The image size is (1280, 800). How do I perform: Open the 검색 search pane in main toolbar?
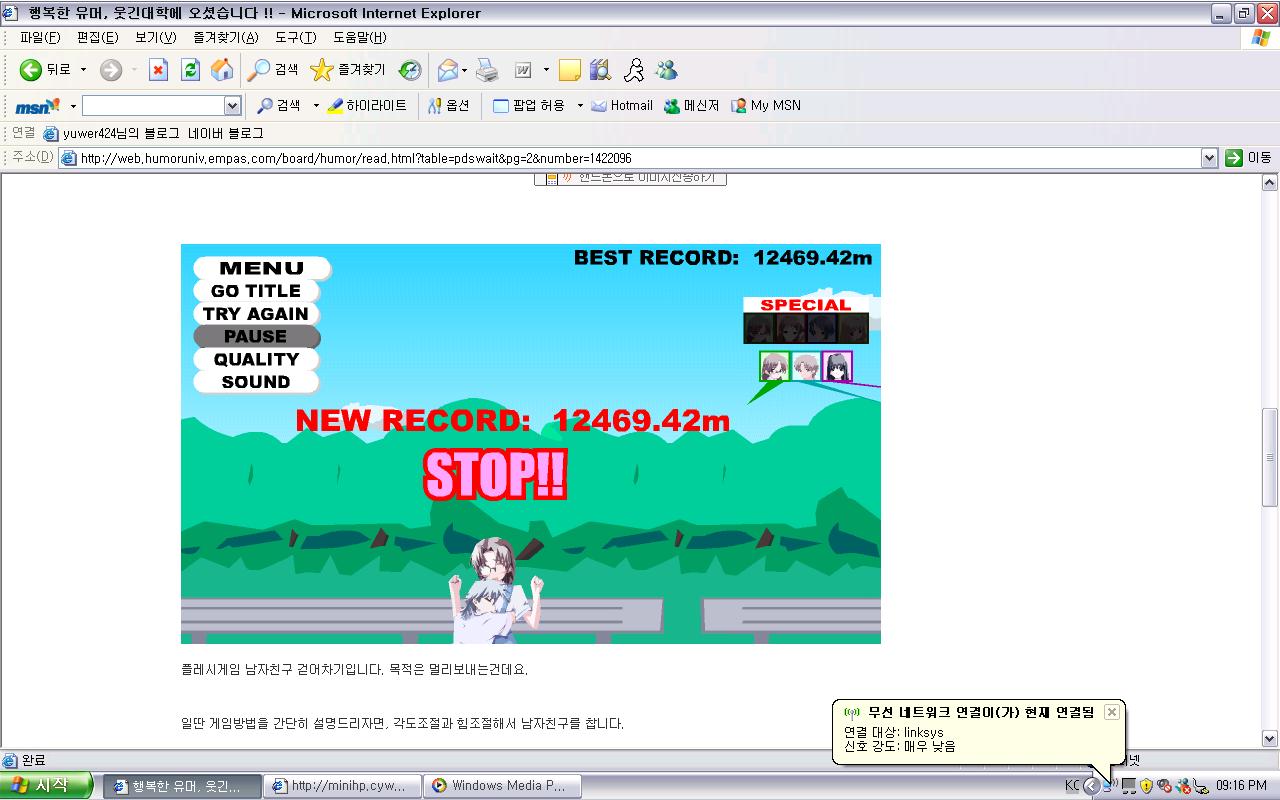click(x=274, y=70)
